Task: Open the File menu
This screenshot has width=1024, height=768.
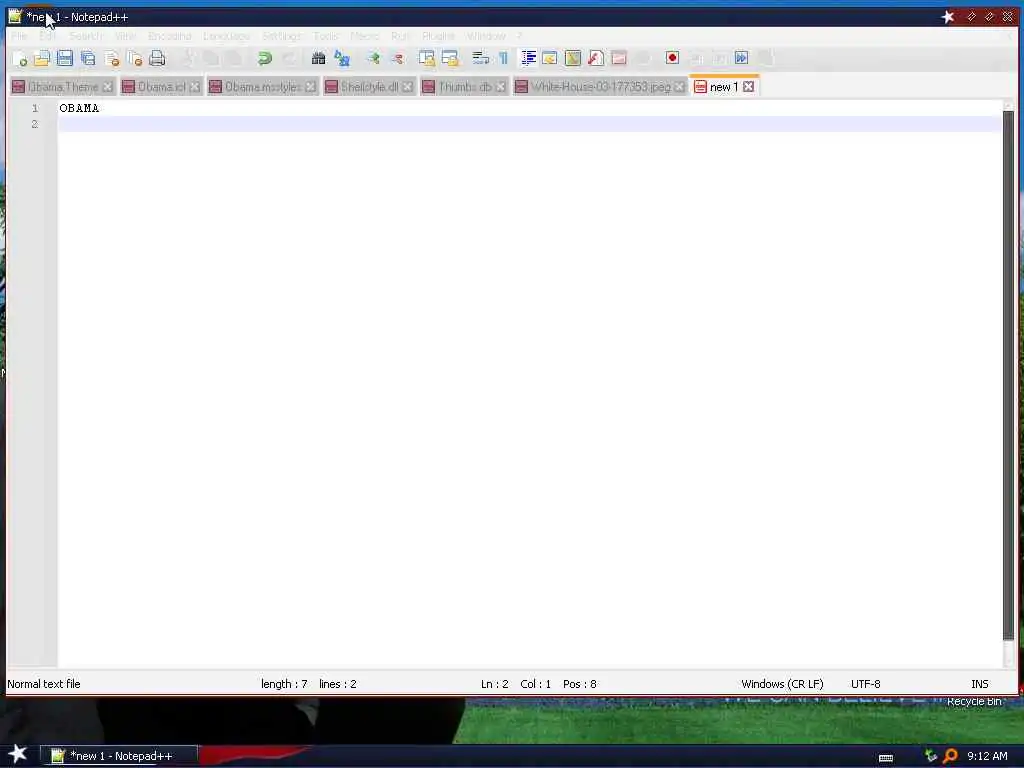Action: click(x=19, y=36)
